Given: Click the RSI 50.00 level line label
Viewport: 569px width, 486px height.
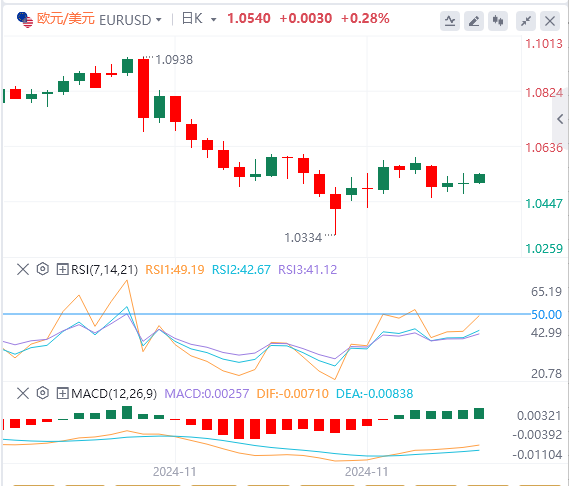Looking at the screenshot, I should 547,314.
